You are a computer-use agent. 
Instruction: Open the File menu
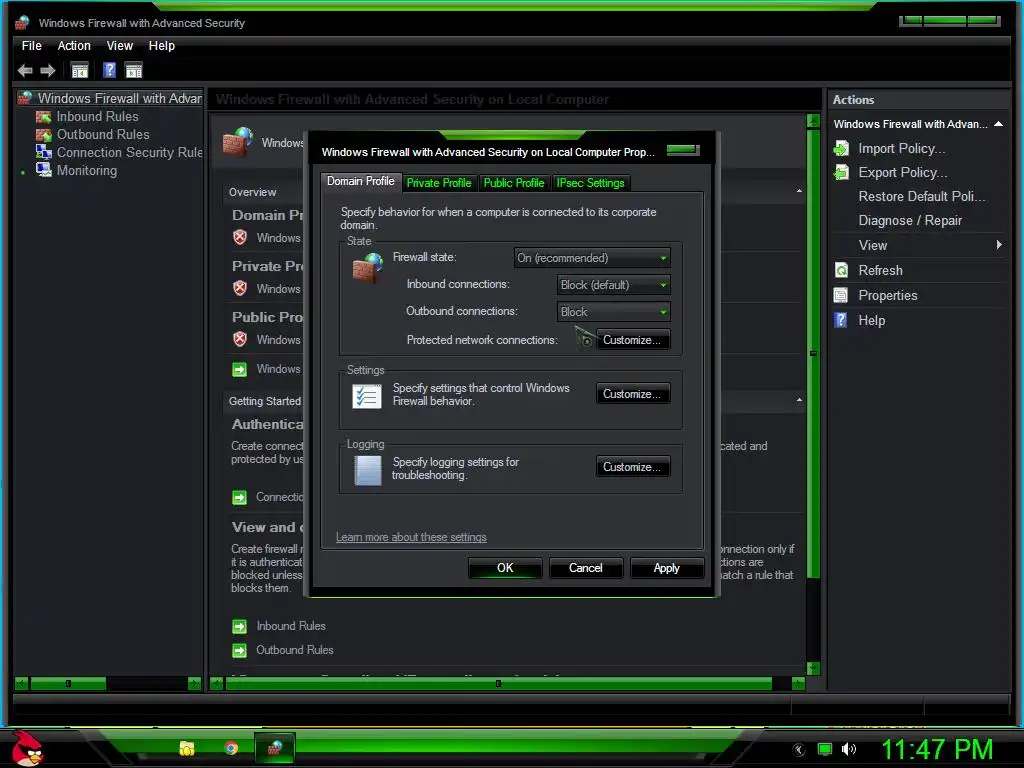pyautogui.click(x=31, y=46)
